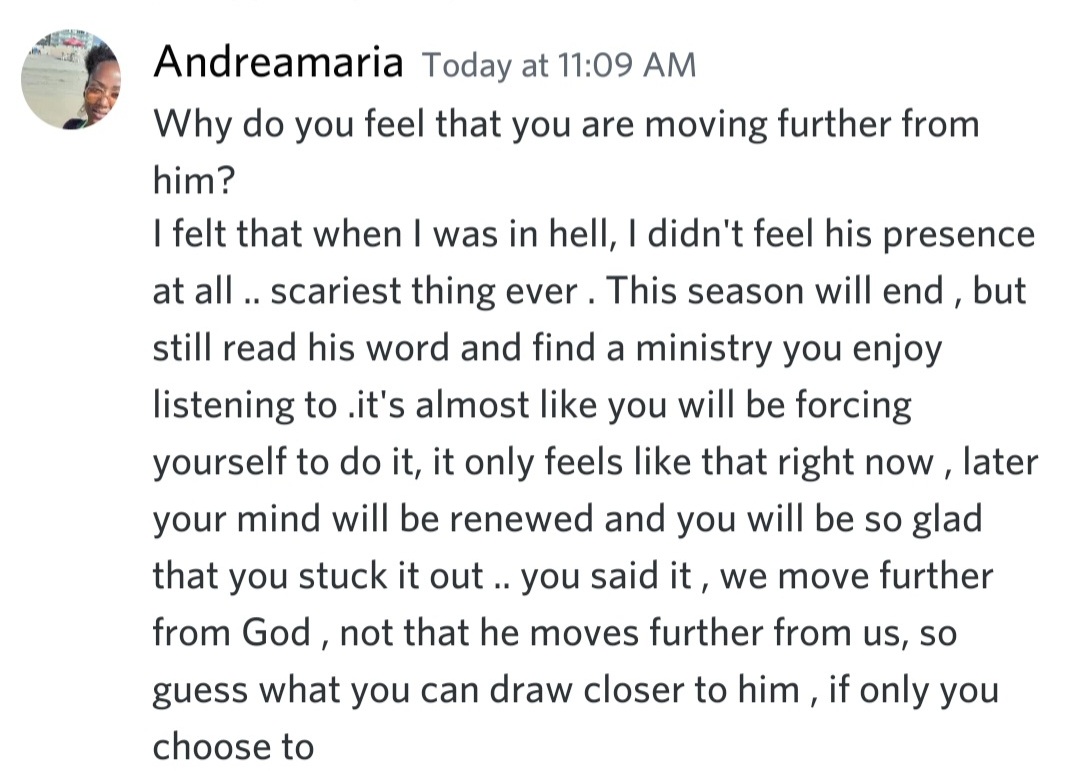
Task: Click the phrase "yourself to do it"
Action: tap(280, 462)
